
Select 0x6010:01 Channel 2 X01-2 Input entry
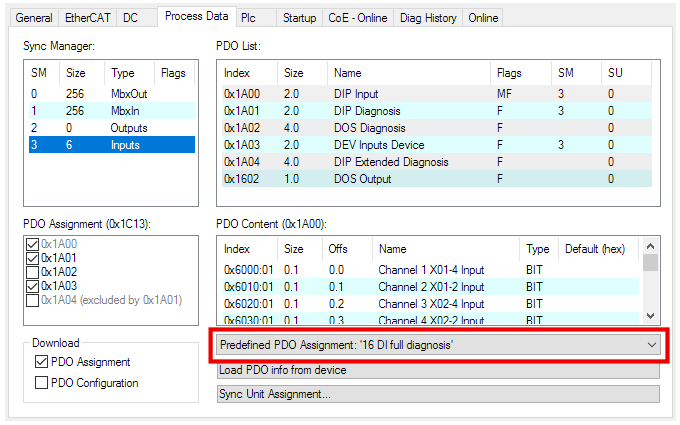pyautogui.click(x=431, y=287)
